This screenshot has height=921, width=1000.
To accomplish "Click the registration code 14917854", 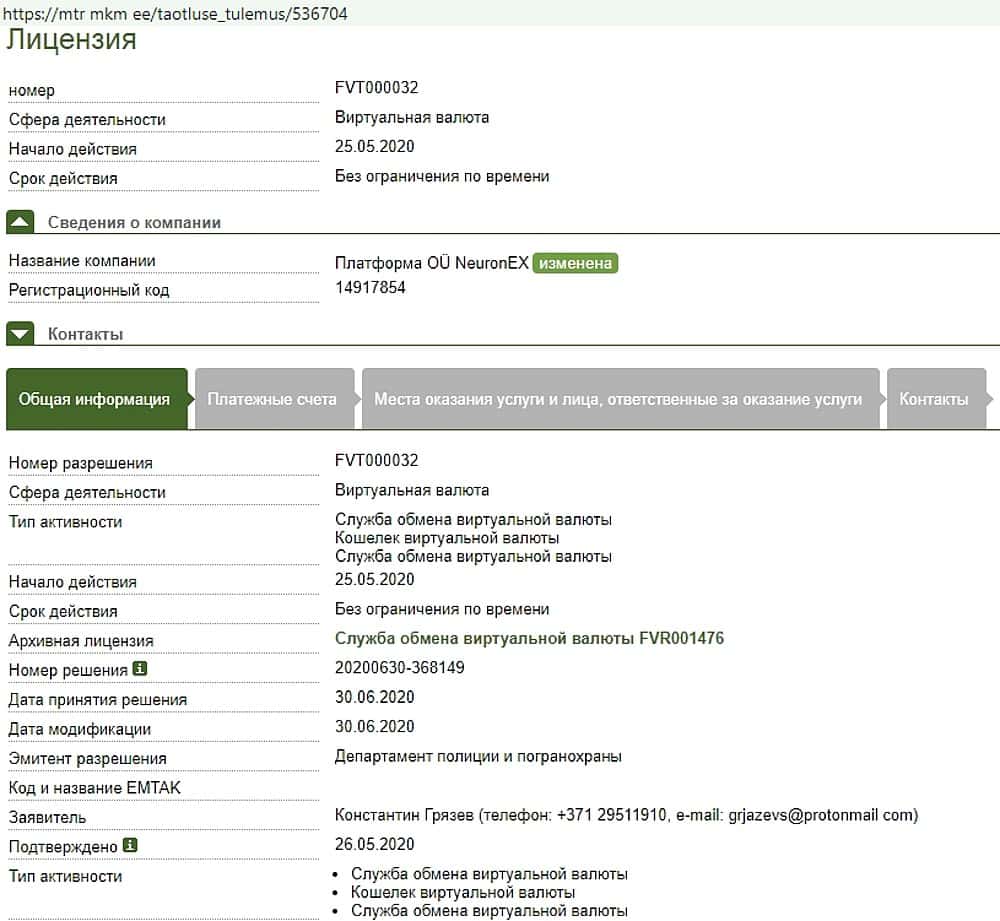I will click(x=370, y=288).
